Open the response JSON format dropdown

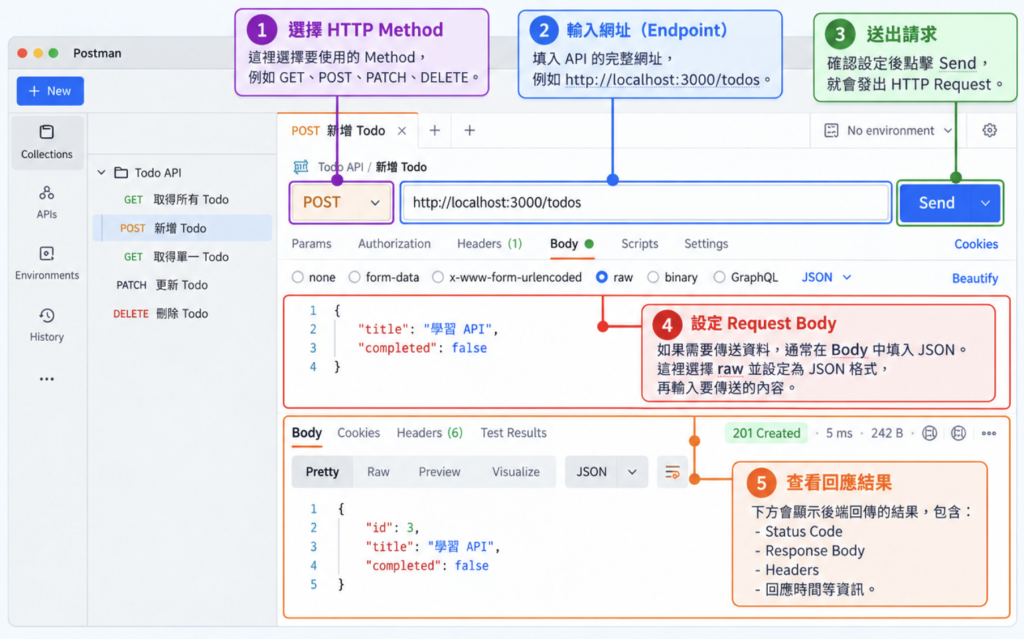coord(606,472)
